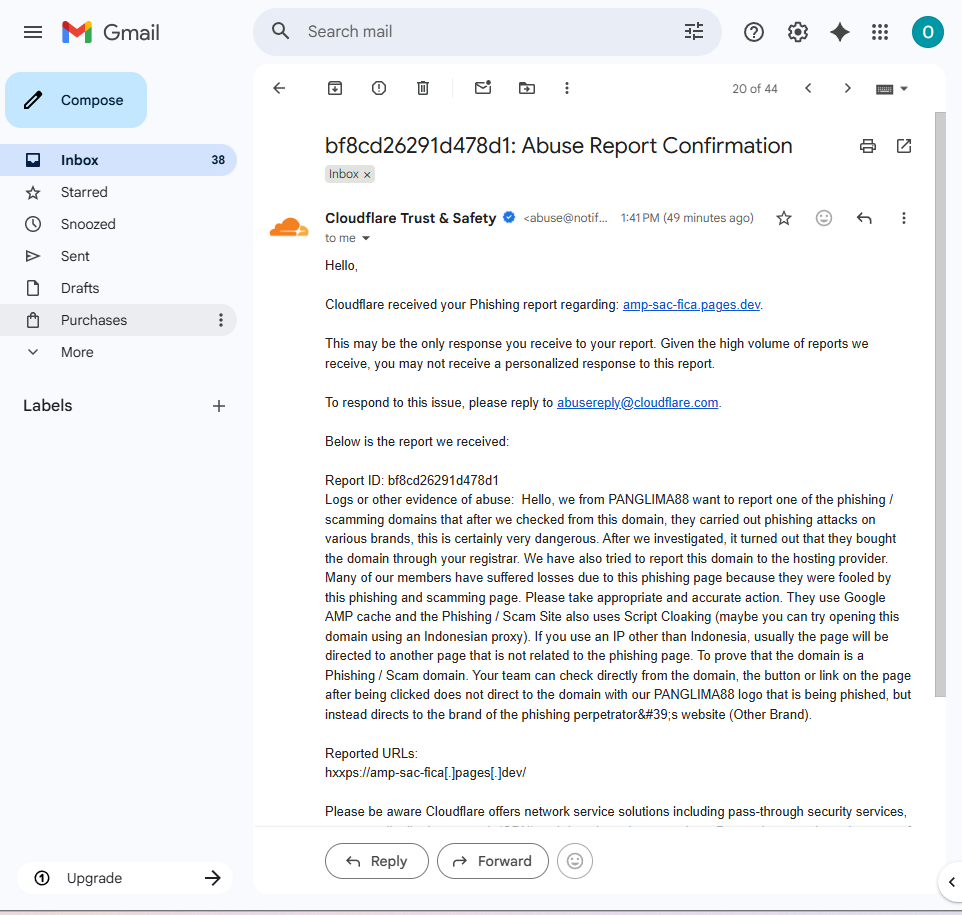Click the verified sender badge
This screenshot has width=962, height=915.
(509, 217)
